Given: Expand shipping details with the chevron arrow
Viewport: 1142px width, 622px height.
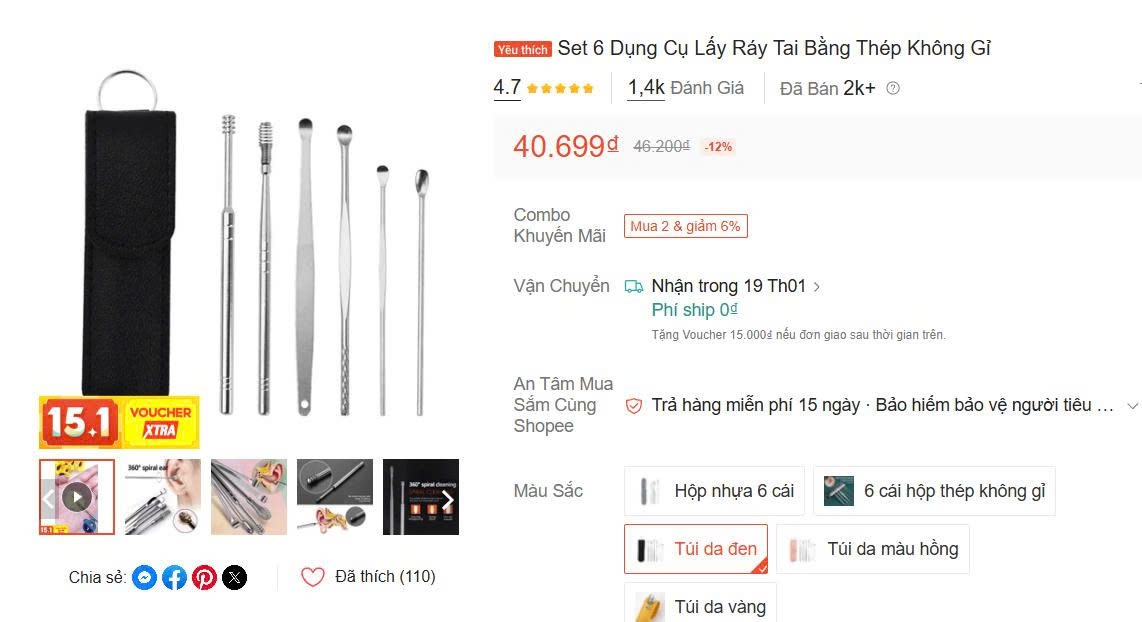Looking at the screenshot, I should tap(817, 285).
